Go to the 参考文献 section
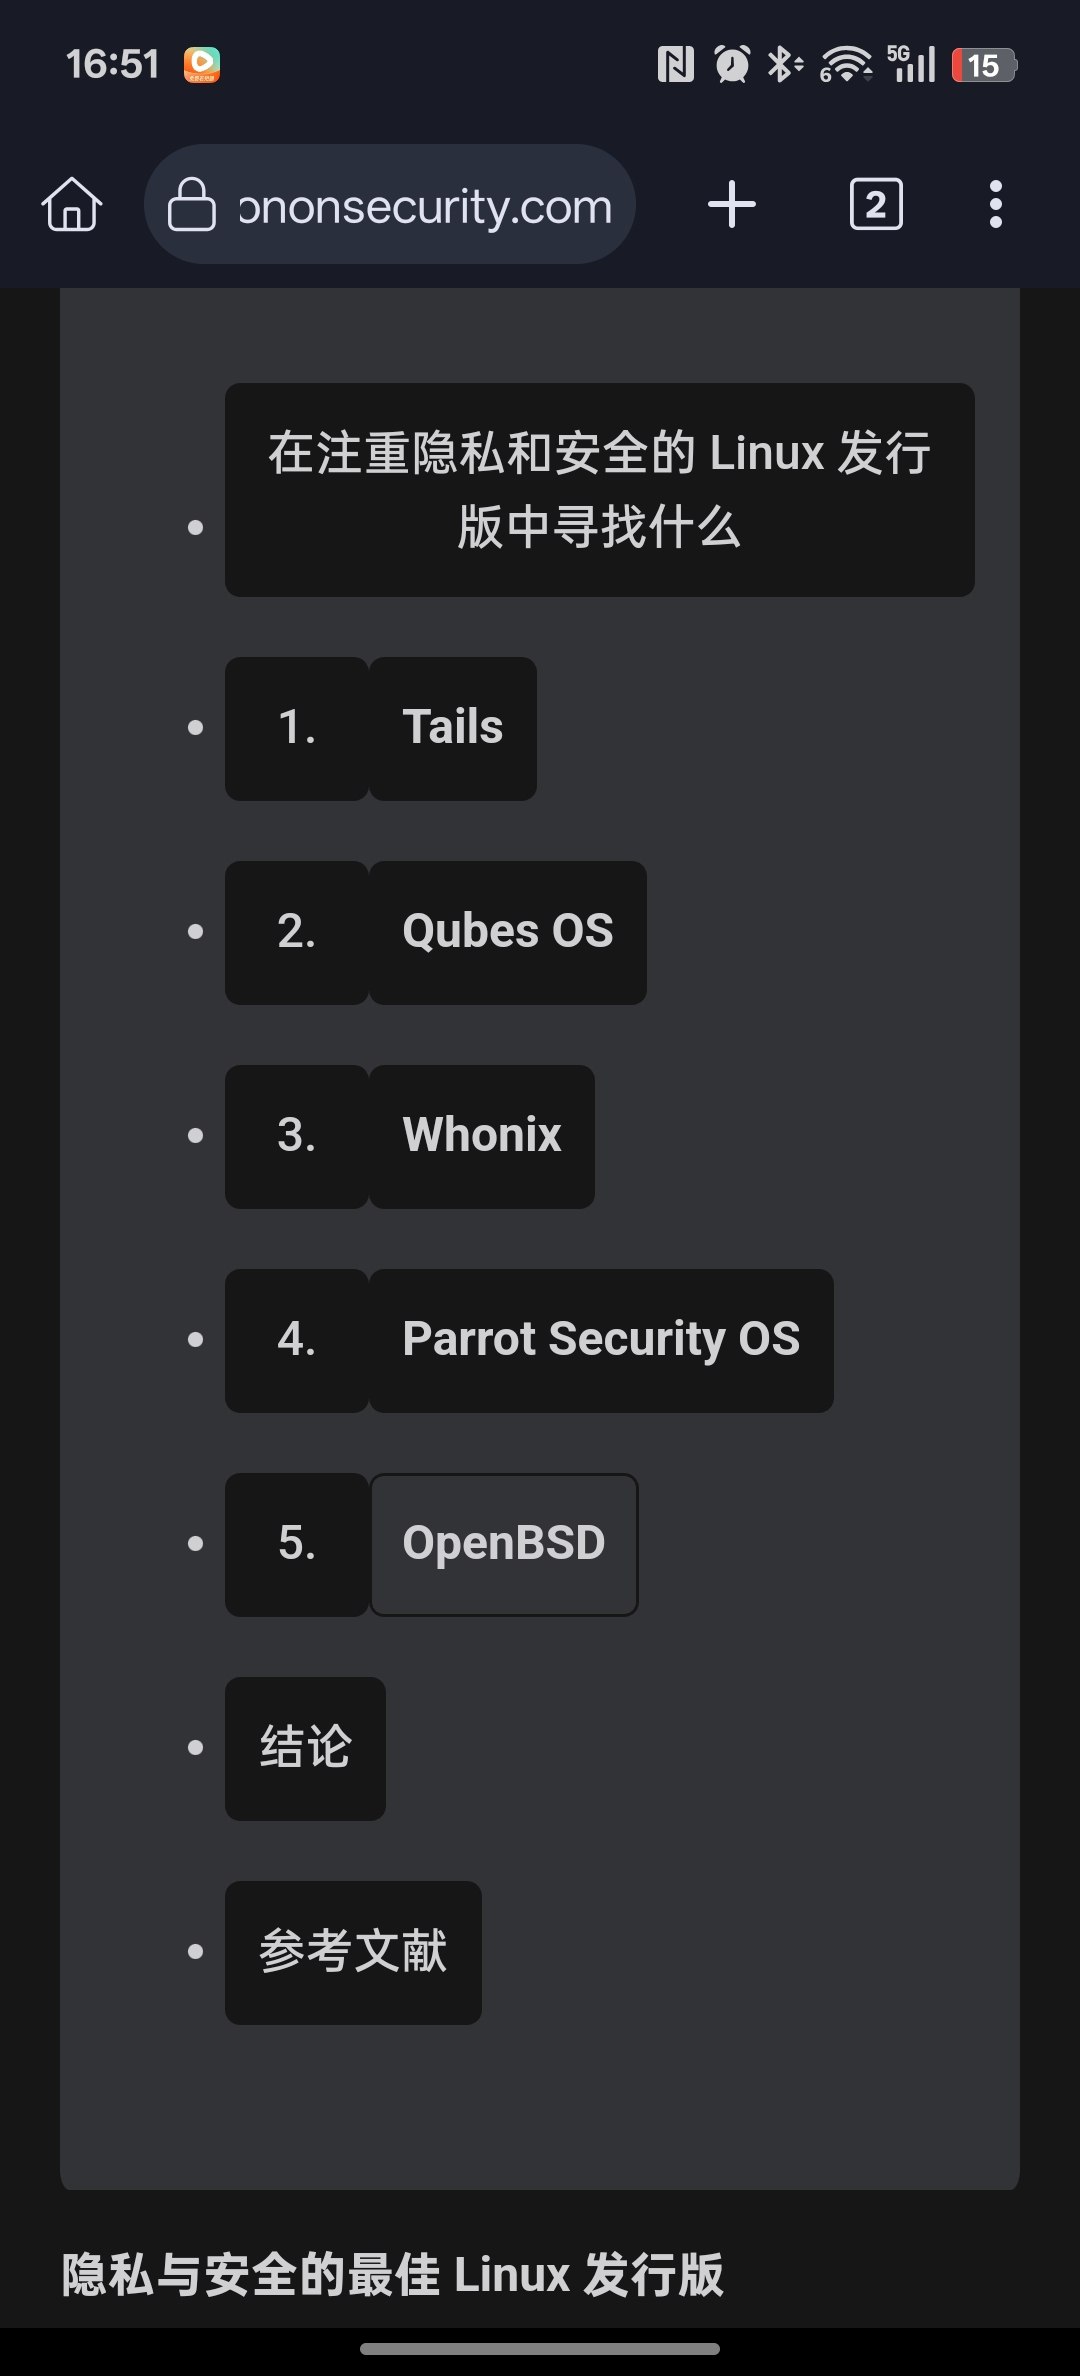The image size is (1080, 2376). pyautogui.click(x=353, y=1952)
